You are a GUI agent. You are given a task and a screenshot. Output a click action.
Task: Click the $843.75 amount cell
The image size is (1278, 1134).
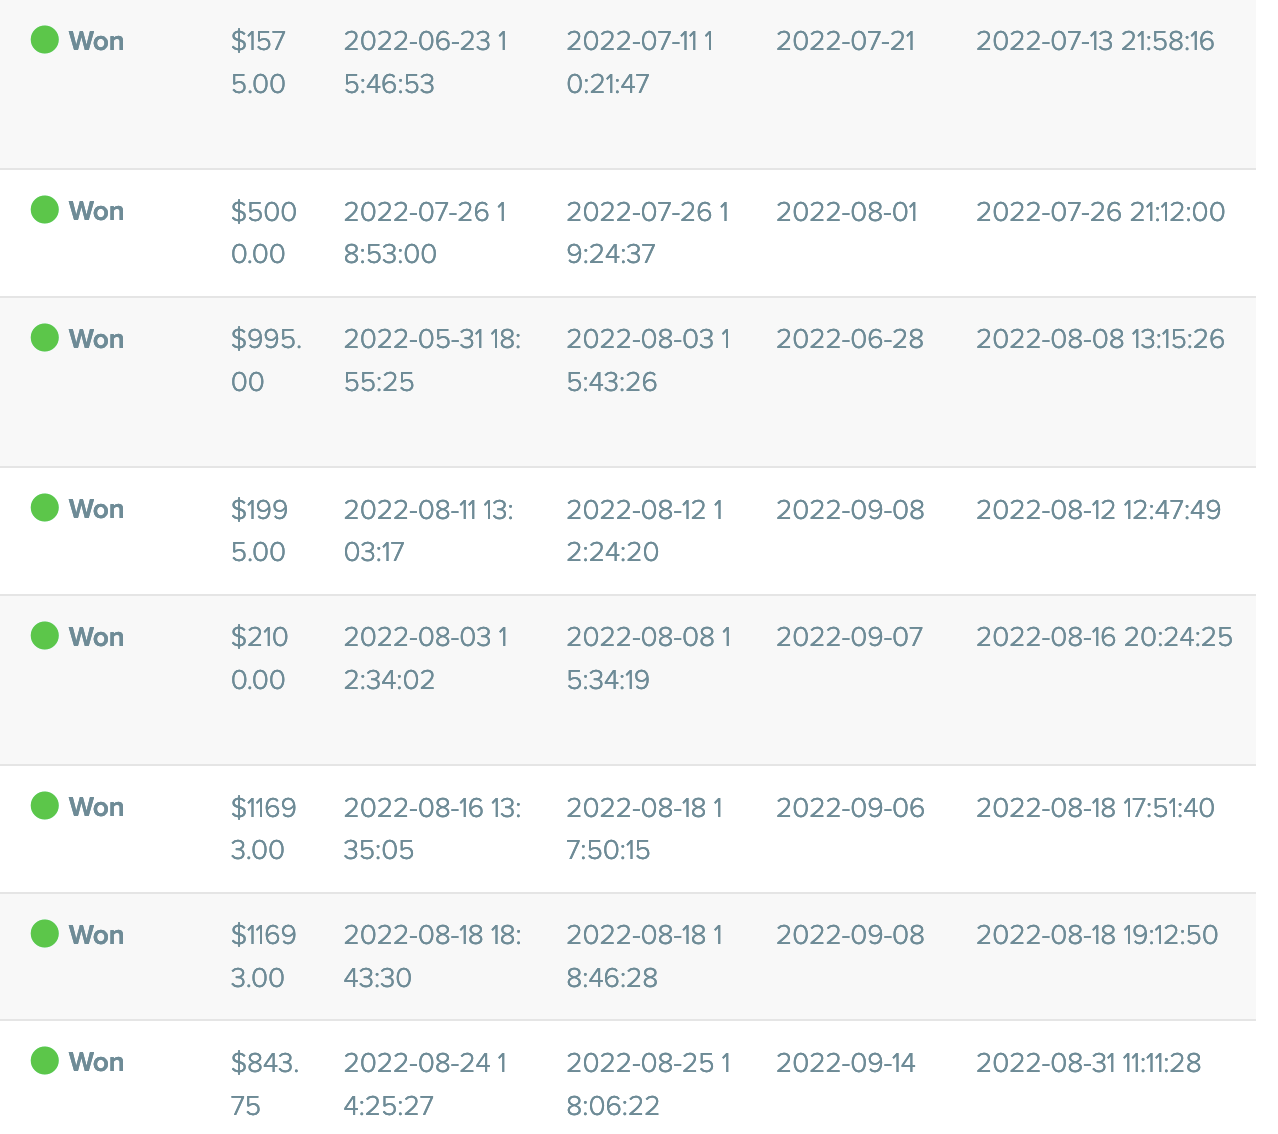(264, 1084)
